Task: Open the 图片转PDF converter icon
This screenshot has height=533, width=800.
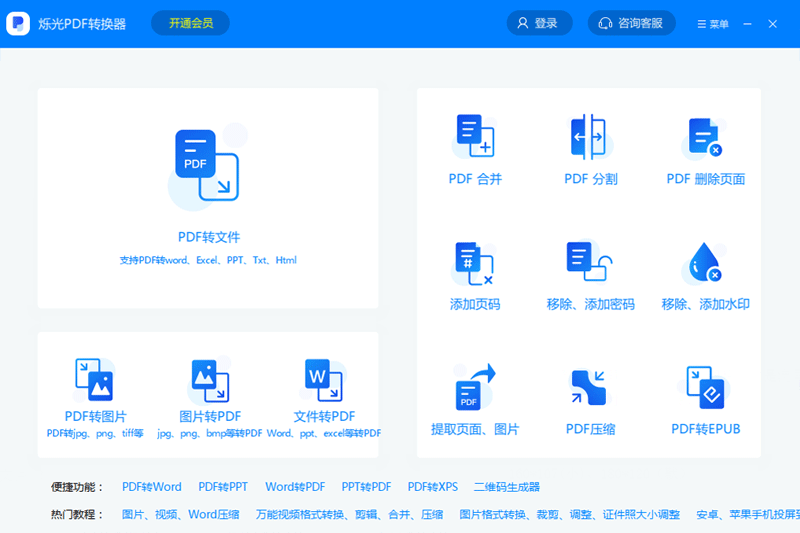Action: coord(209,380)
